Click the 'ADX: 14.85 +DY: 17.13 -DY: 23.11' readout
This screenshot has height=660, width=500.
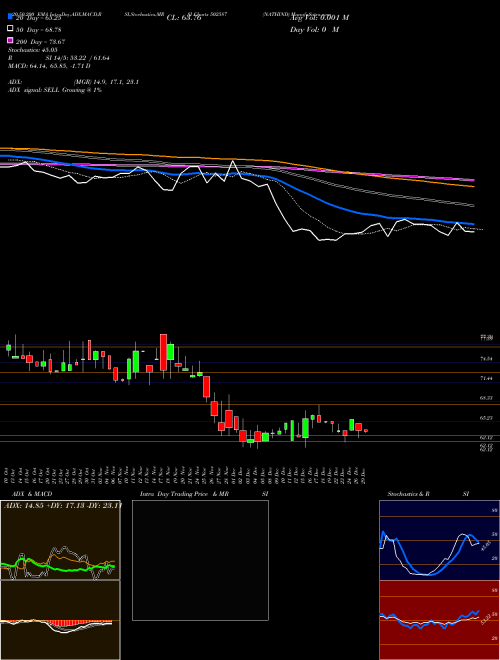coord(63,505)
